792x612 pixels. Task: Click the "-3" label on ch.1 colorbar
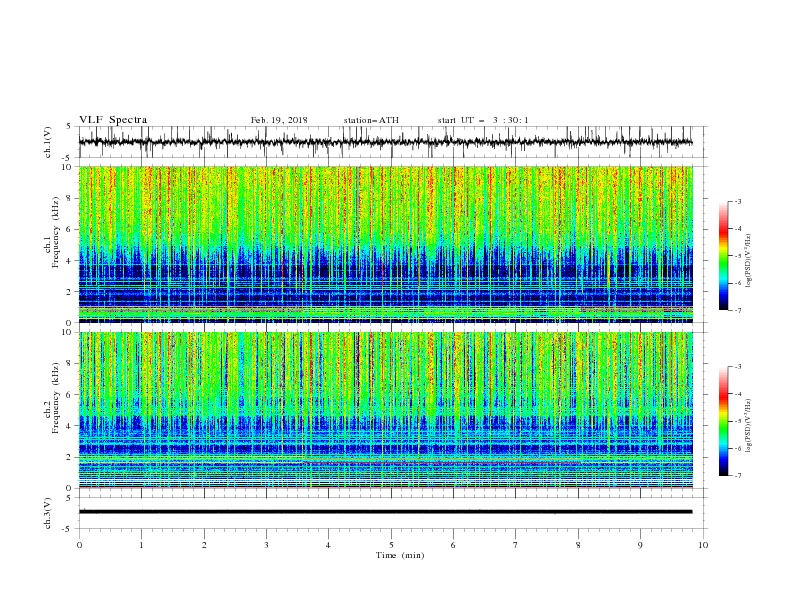(738, 201)
